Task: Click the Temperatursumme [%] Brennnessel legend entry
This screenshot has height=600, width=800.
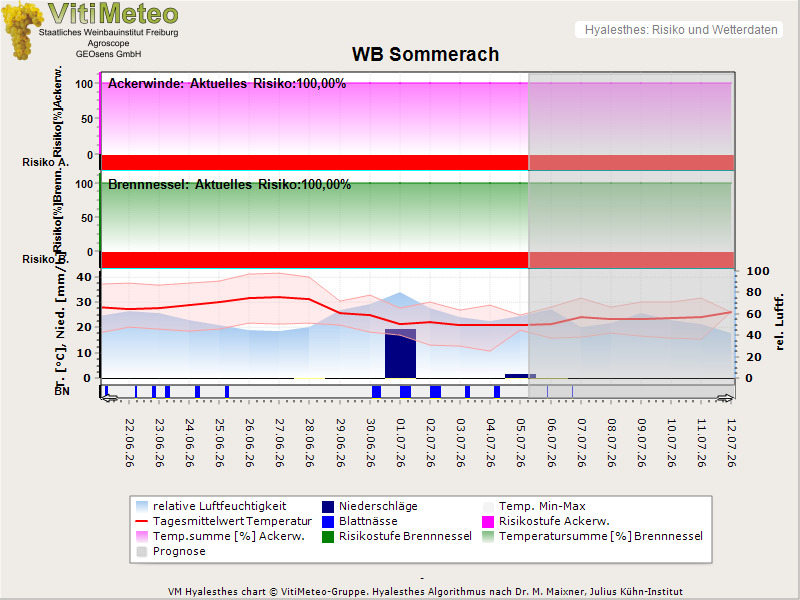Action: point(592,536)
